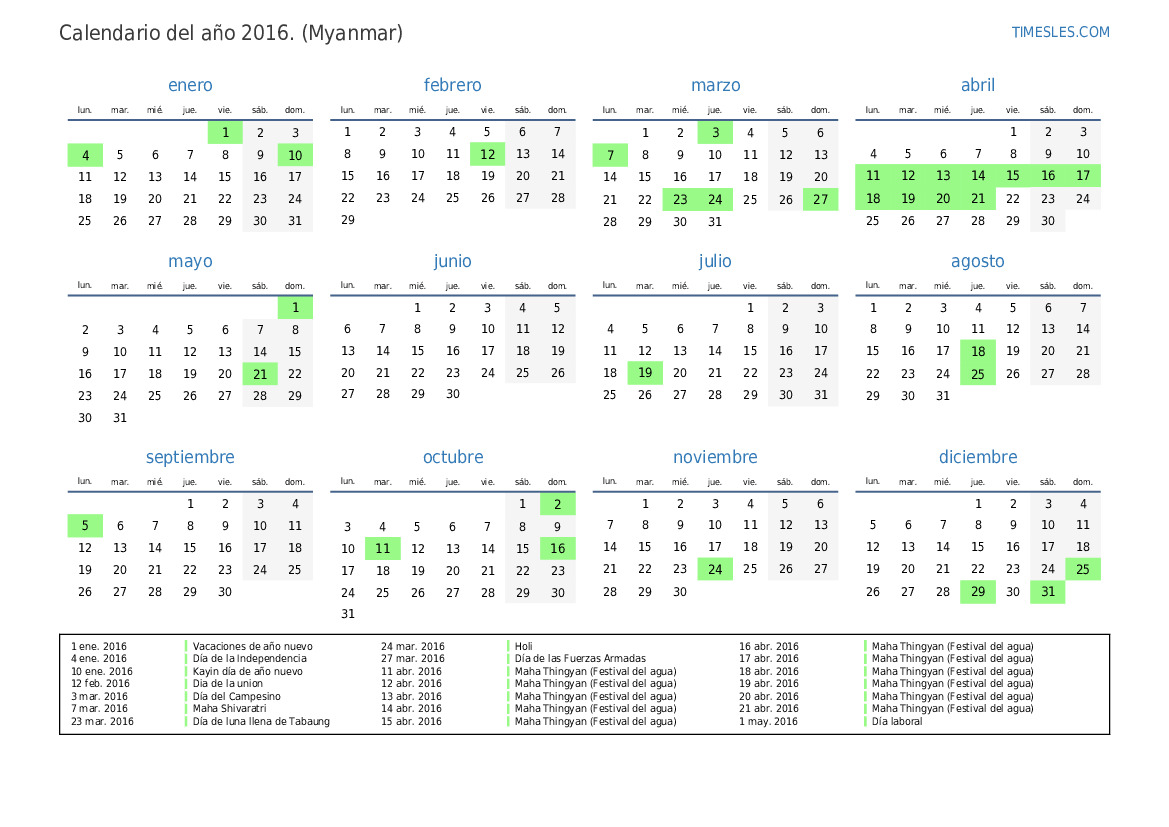Click highlighted day 18 in agosto
Screen dimensions: 1169x827
pos(977,351)
